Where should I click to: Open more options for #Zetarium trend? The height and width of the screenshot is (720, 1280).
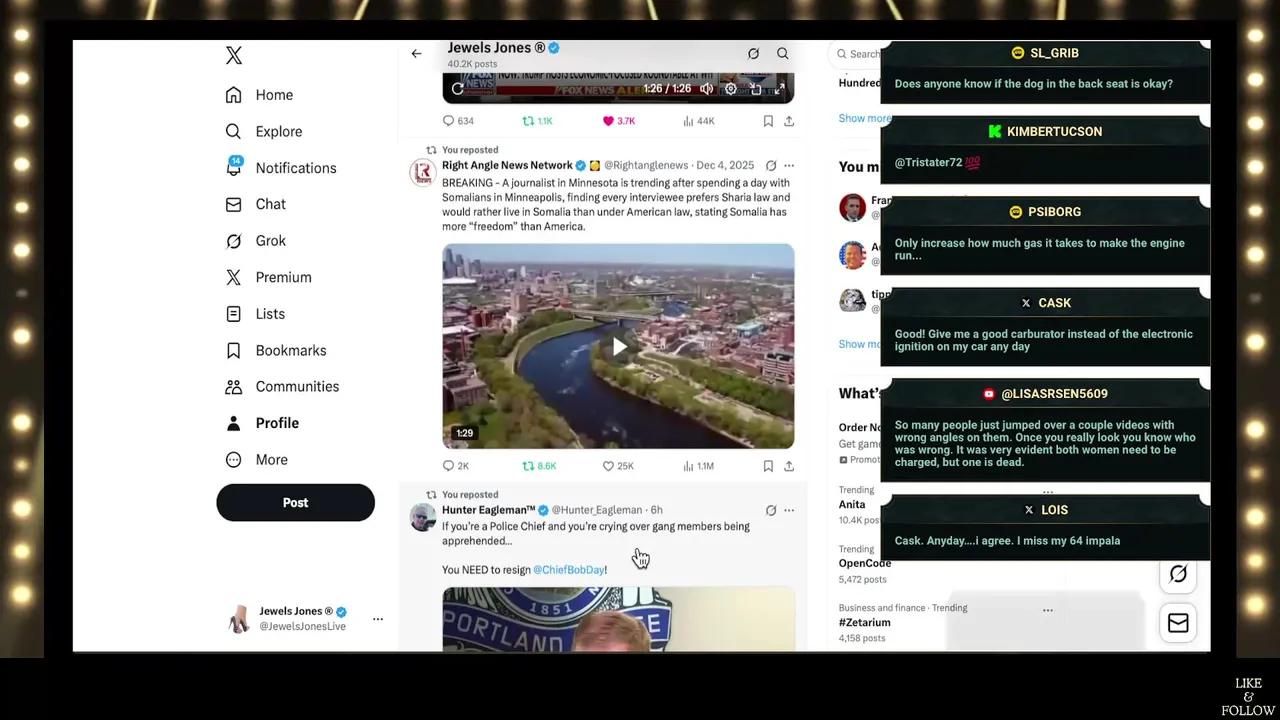pos(1047,609)
